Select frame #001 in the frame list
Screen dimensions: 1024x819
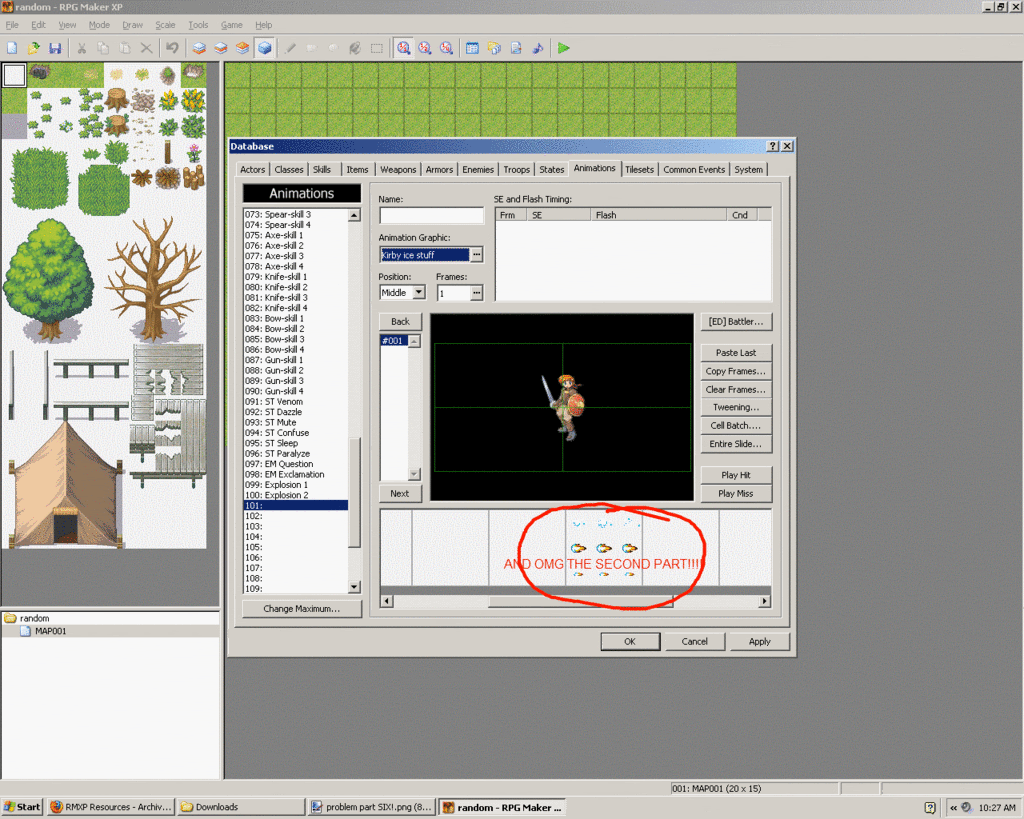pos(394,341)
